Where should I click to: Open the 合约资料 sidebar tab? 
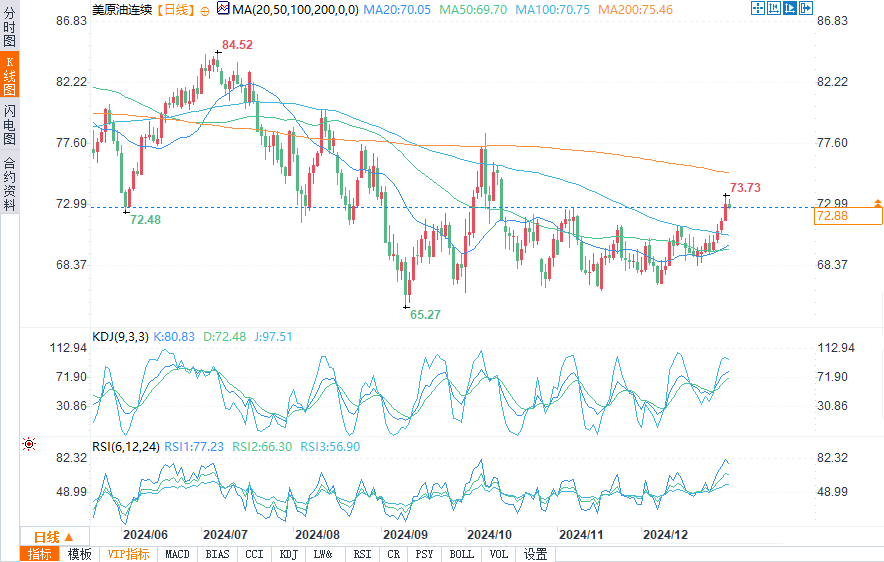pyautogui.click(x=10, y=183)
